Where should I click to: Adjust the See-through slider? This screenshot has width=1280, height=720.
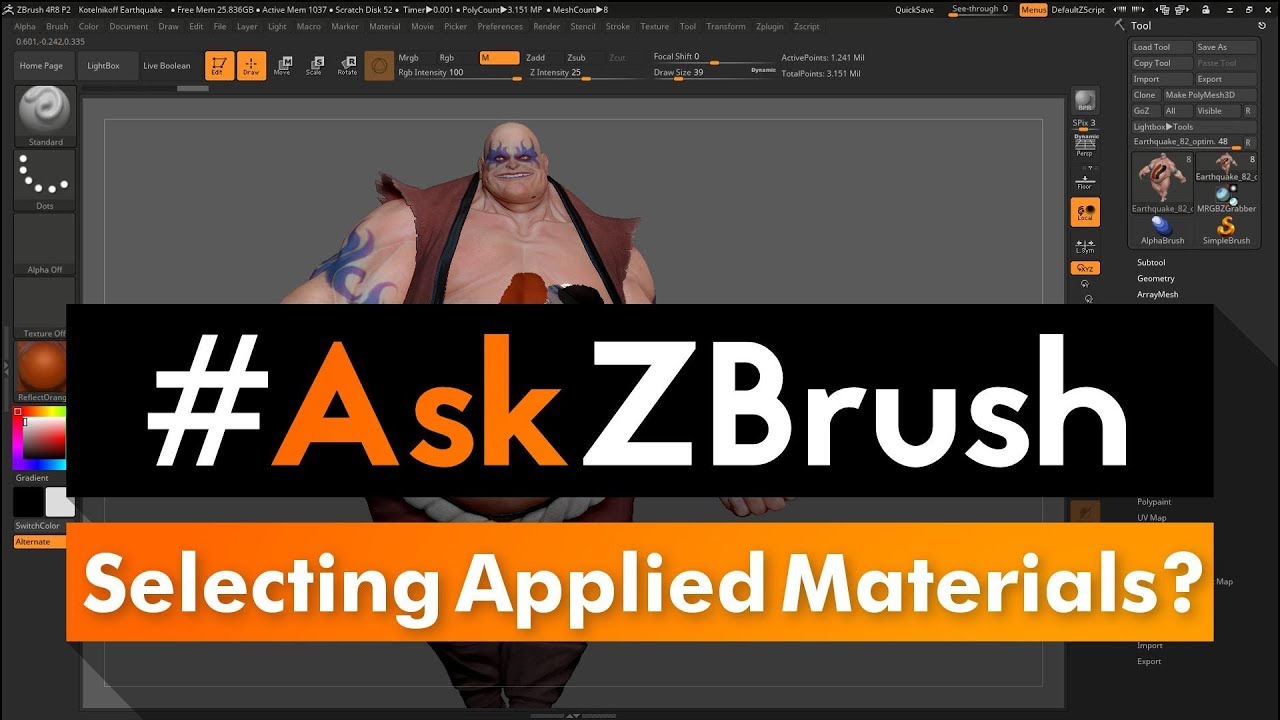[x=979, y=9]
